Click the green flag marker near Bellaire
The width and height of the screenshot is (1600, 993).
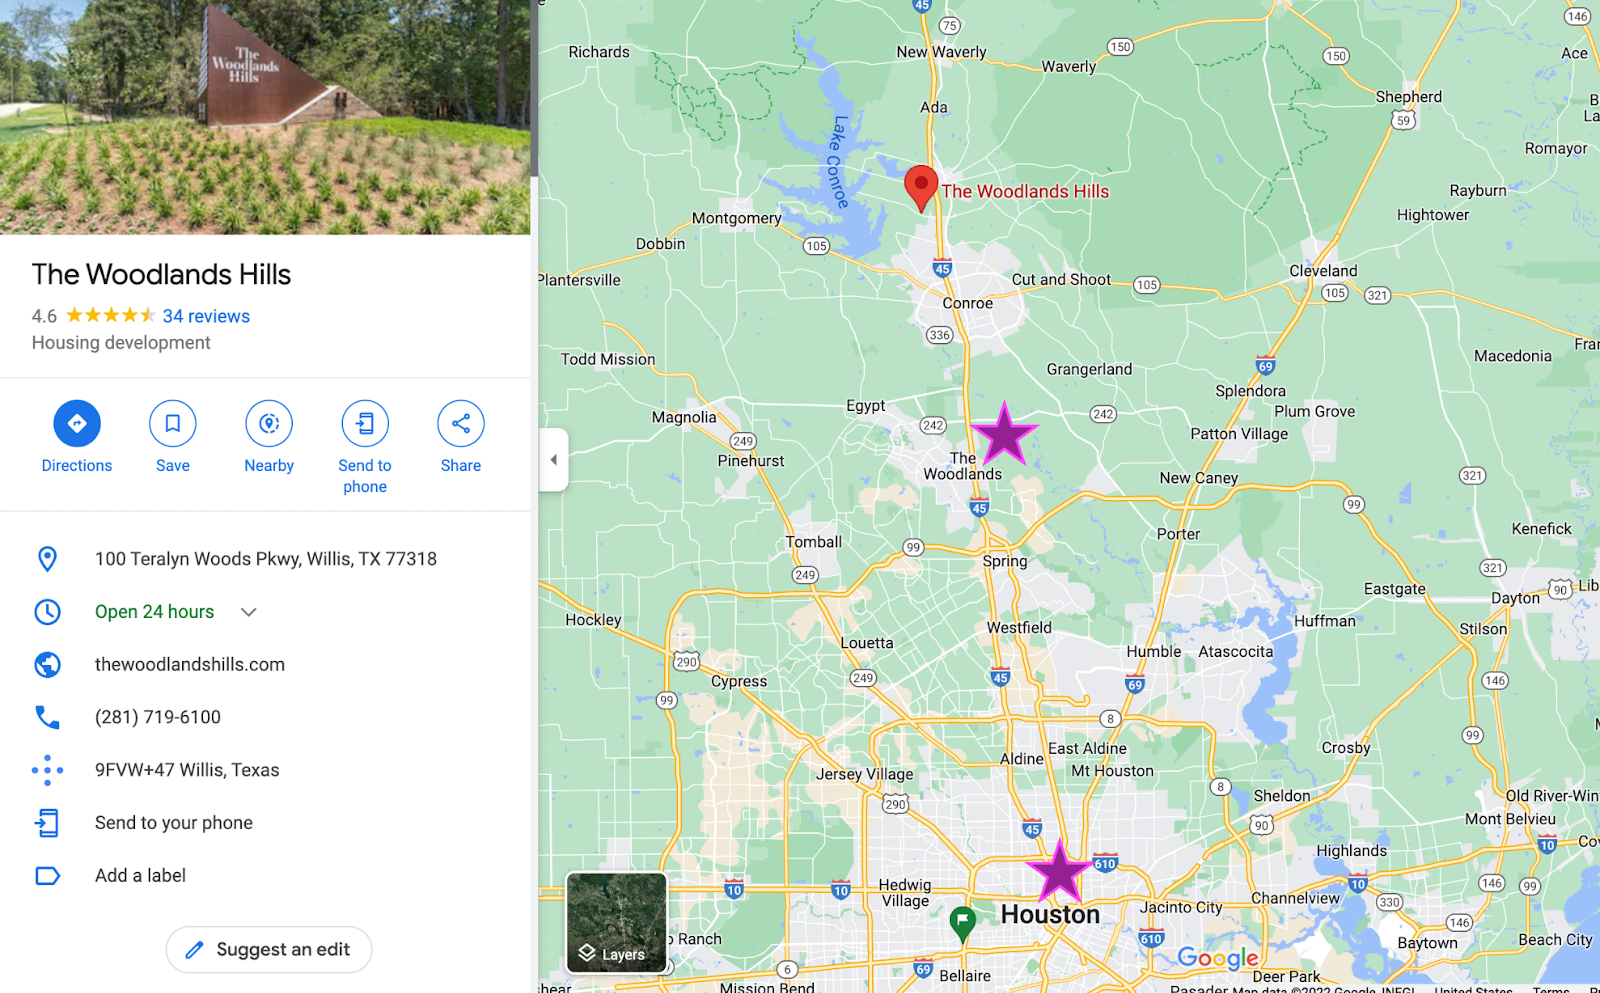962,924
